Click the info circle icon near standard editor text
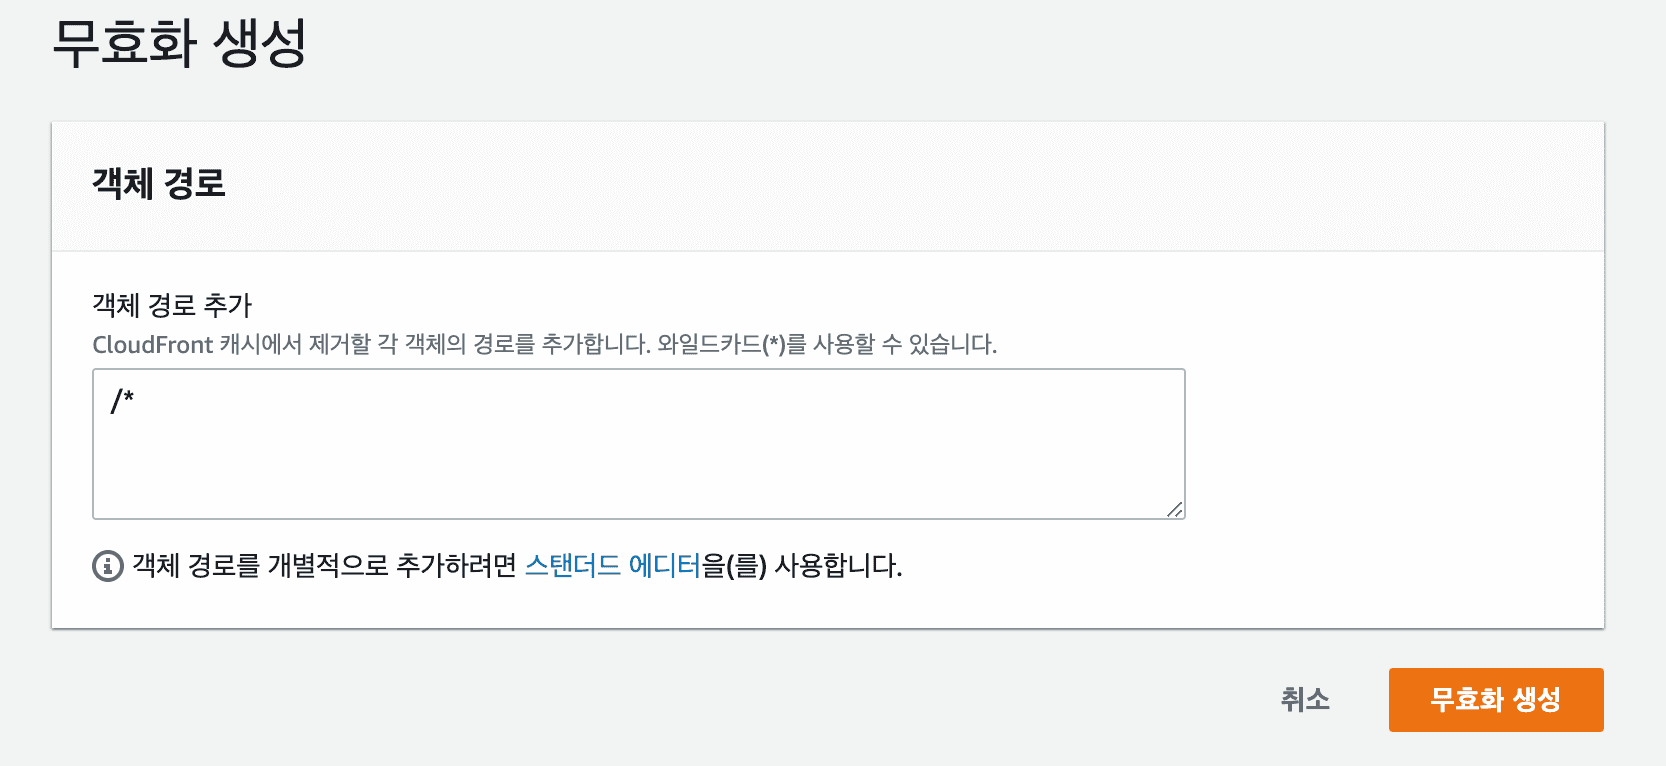 pos(107,566)
